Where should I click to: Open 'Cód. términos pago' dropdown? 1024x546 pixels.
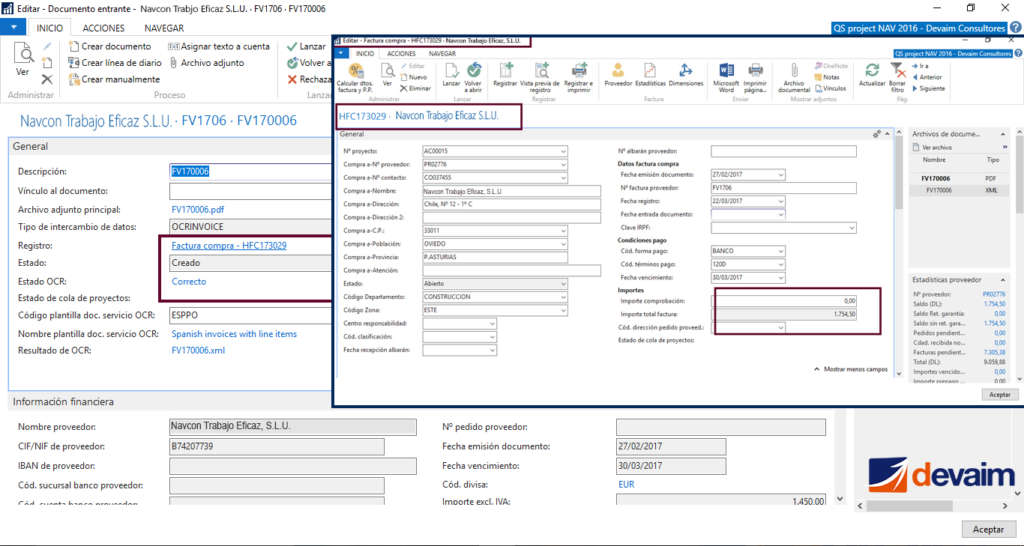(780, 265)
